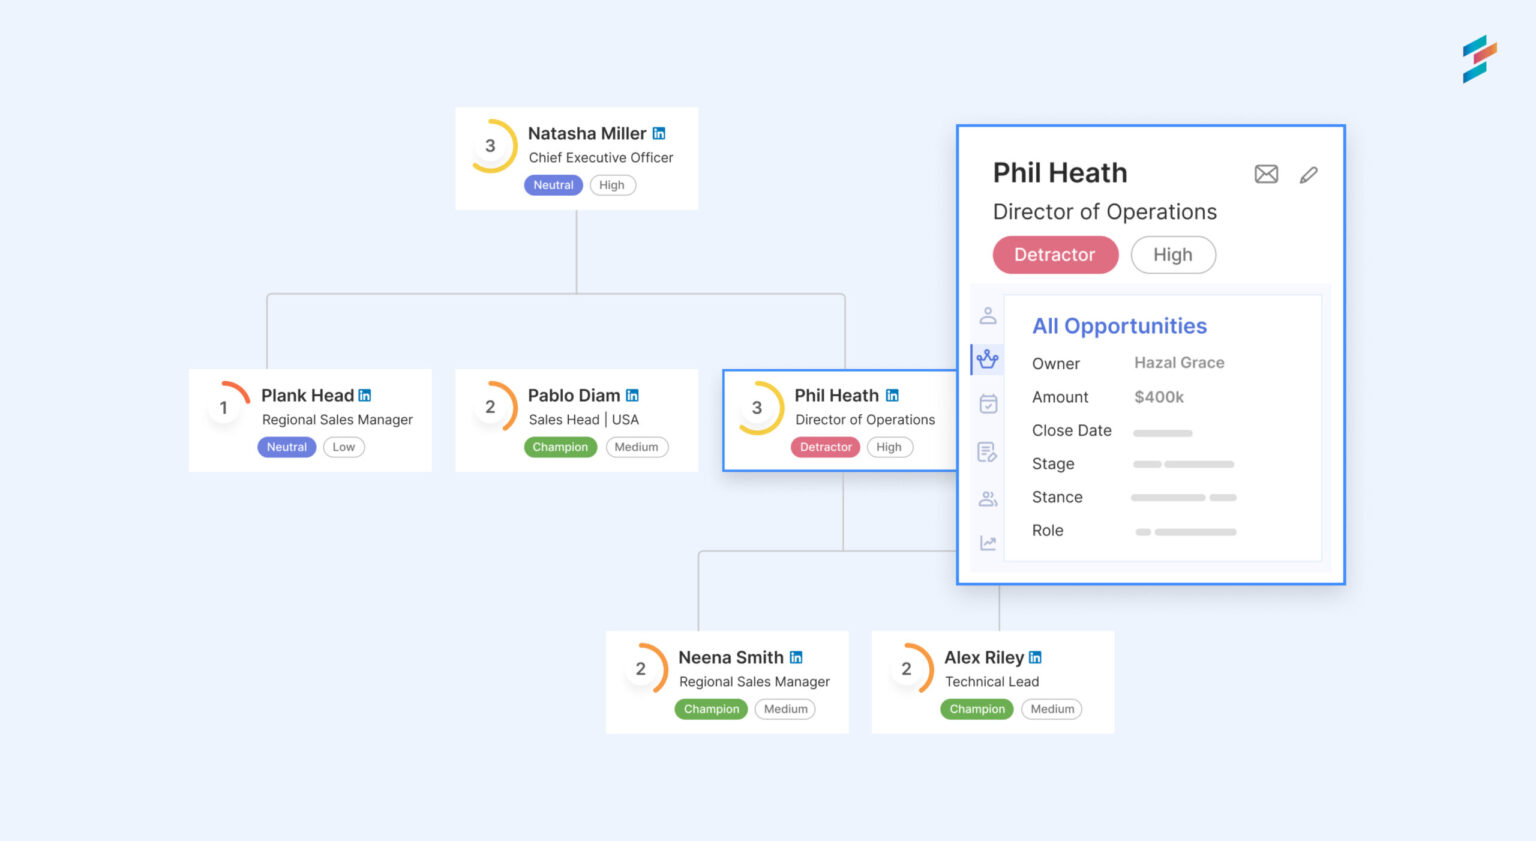Click the score ring showing 3 on Natasha Miller's card
This screenshot has width=1536, height=841.
click(x=491, y=145)
